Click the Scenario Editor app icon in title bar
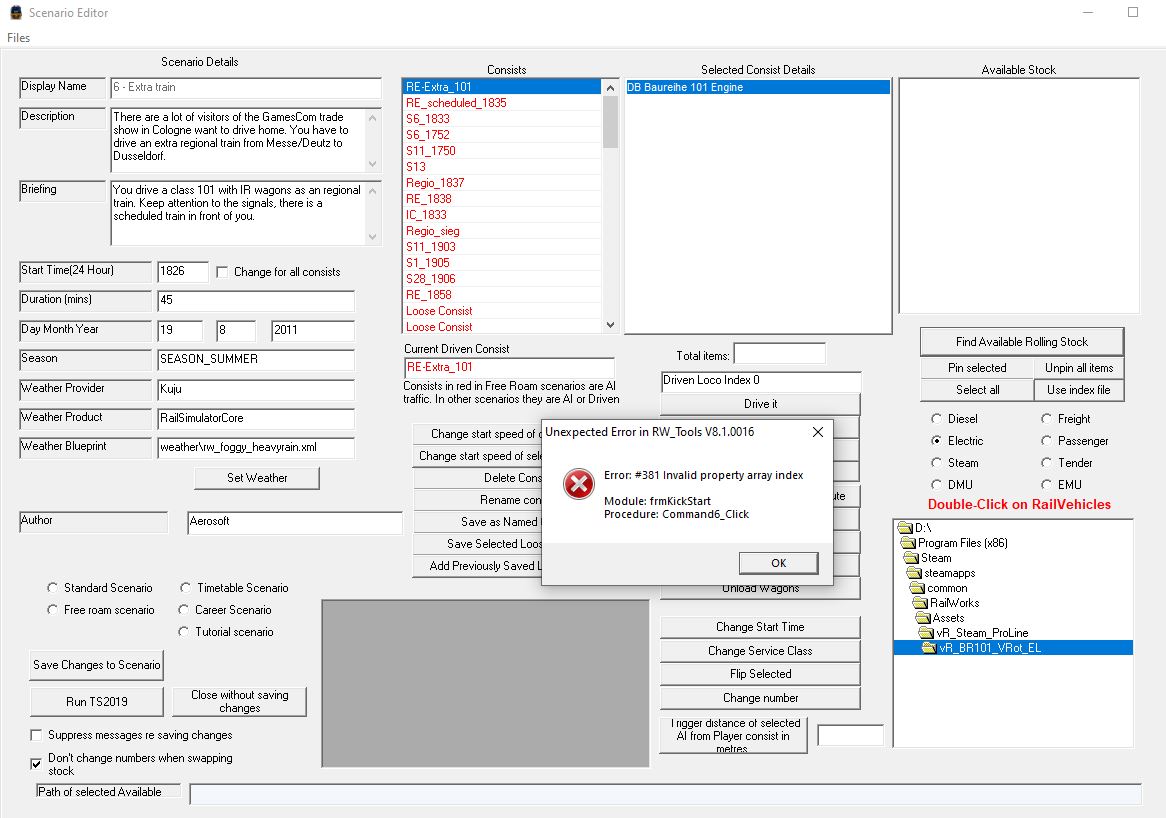 pyautogui.click(x=15, y=13)
